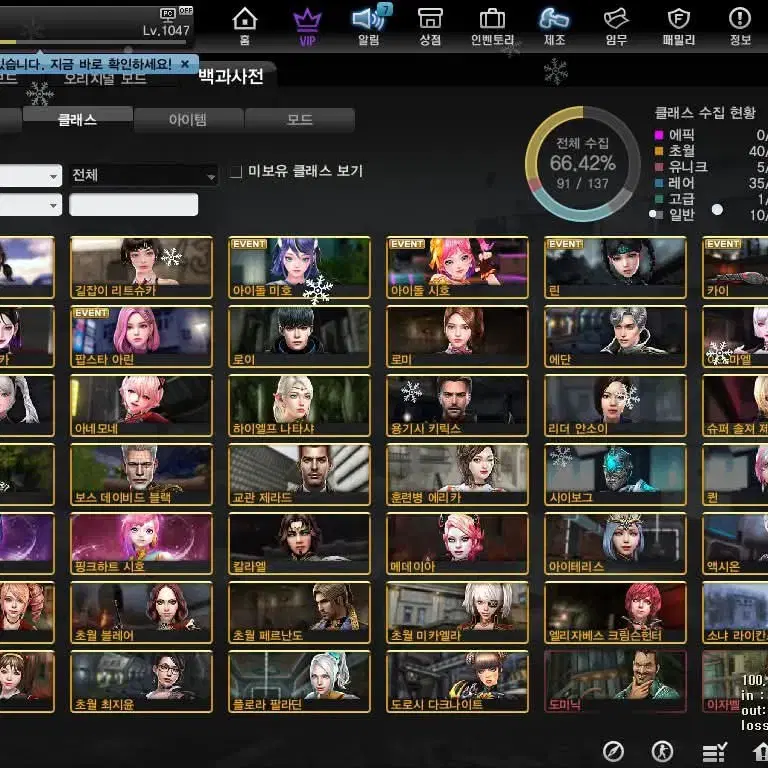
Task: Switch to the 아이템 tab
Action: pyautogui.click(x=188, y=120)
